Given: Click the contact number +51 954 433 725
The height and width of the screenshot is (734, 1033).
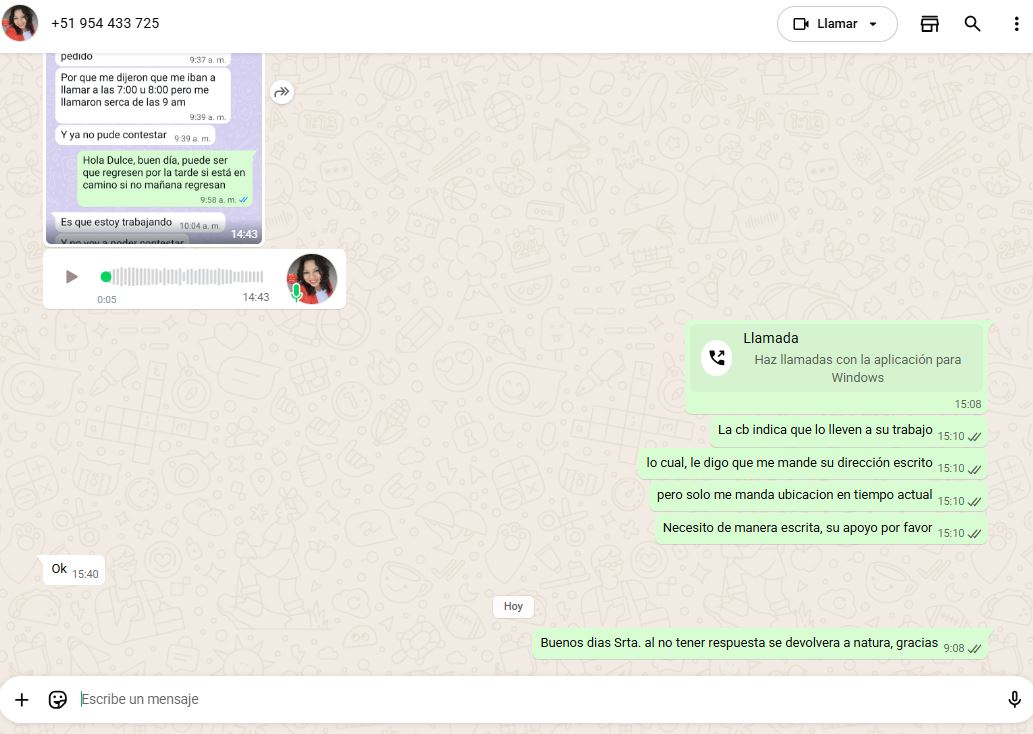Looking at the screenshot, I should pos(105,23).
